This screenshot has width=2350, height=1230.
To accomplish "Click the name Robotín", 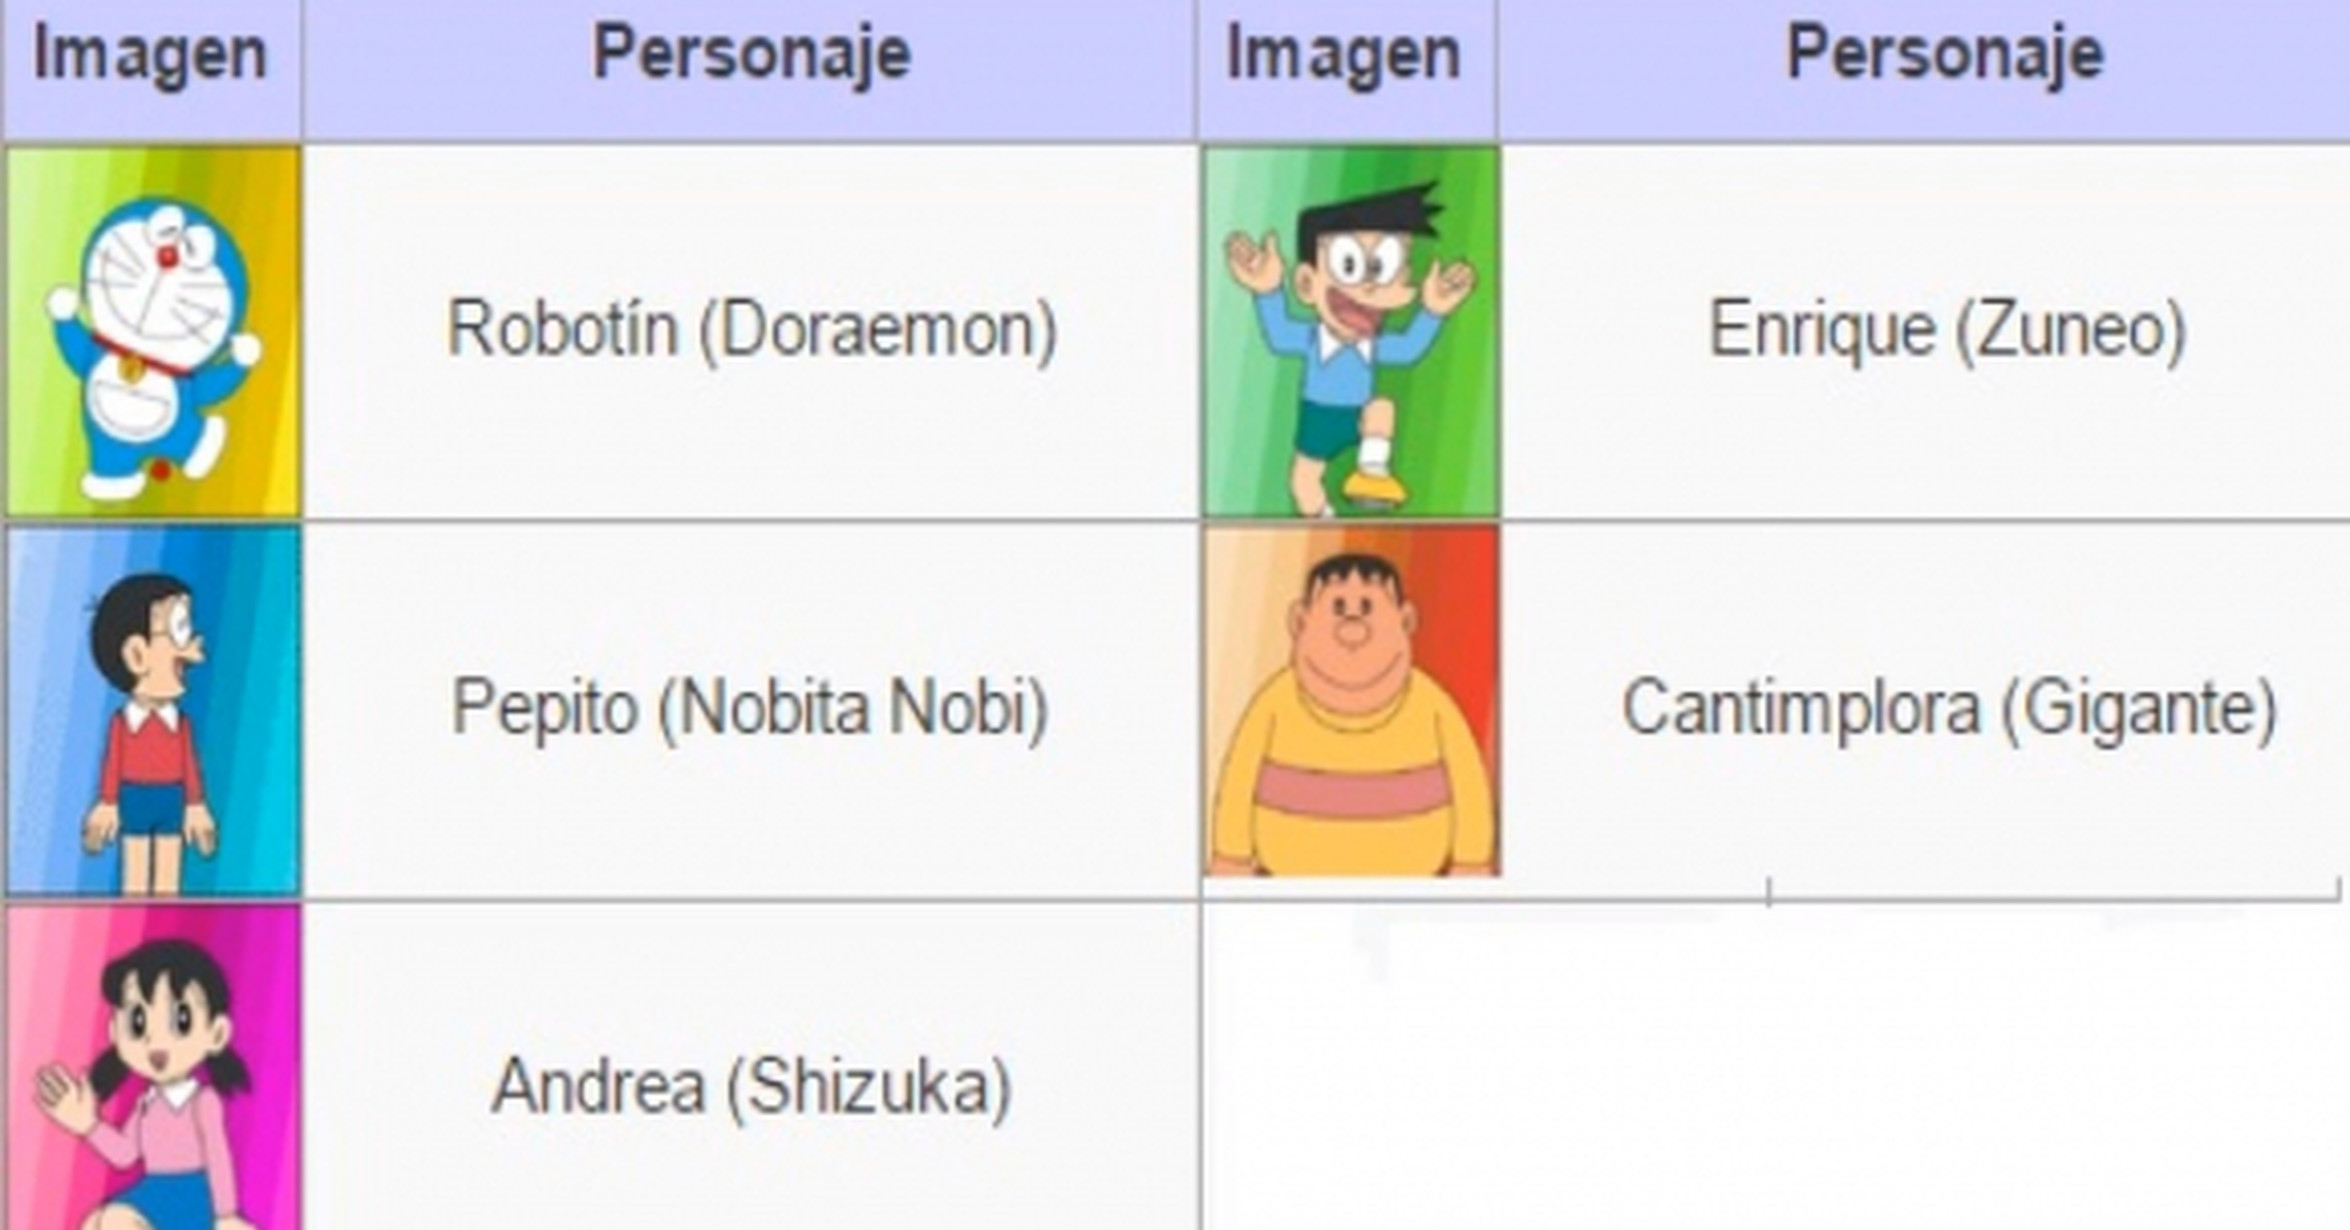I will pos(562,329).
